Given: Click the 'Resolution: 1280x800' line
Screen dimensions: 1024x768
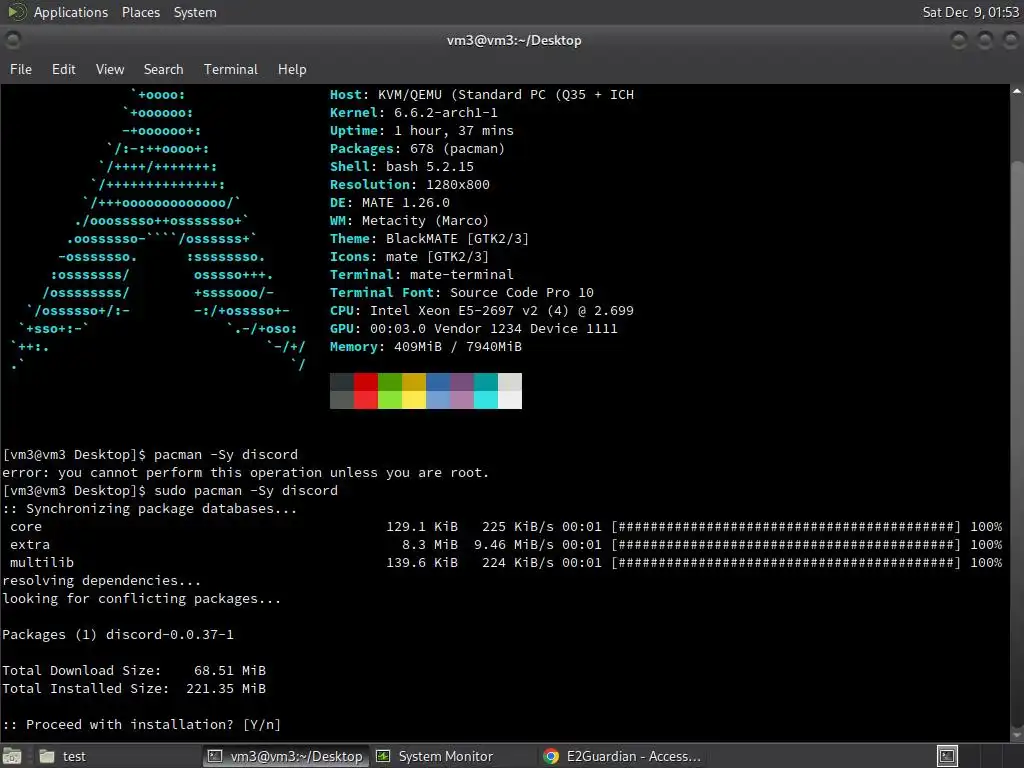Looking at the screenshot, I should [x=409, y=185].
